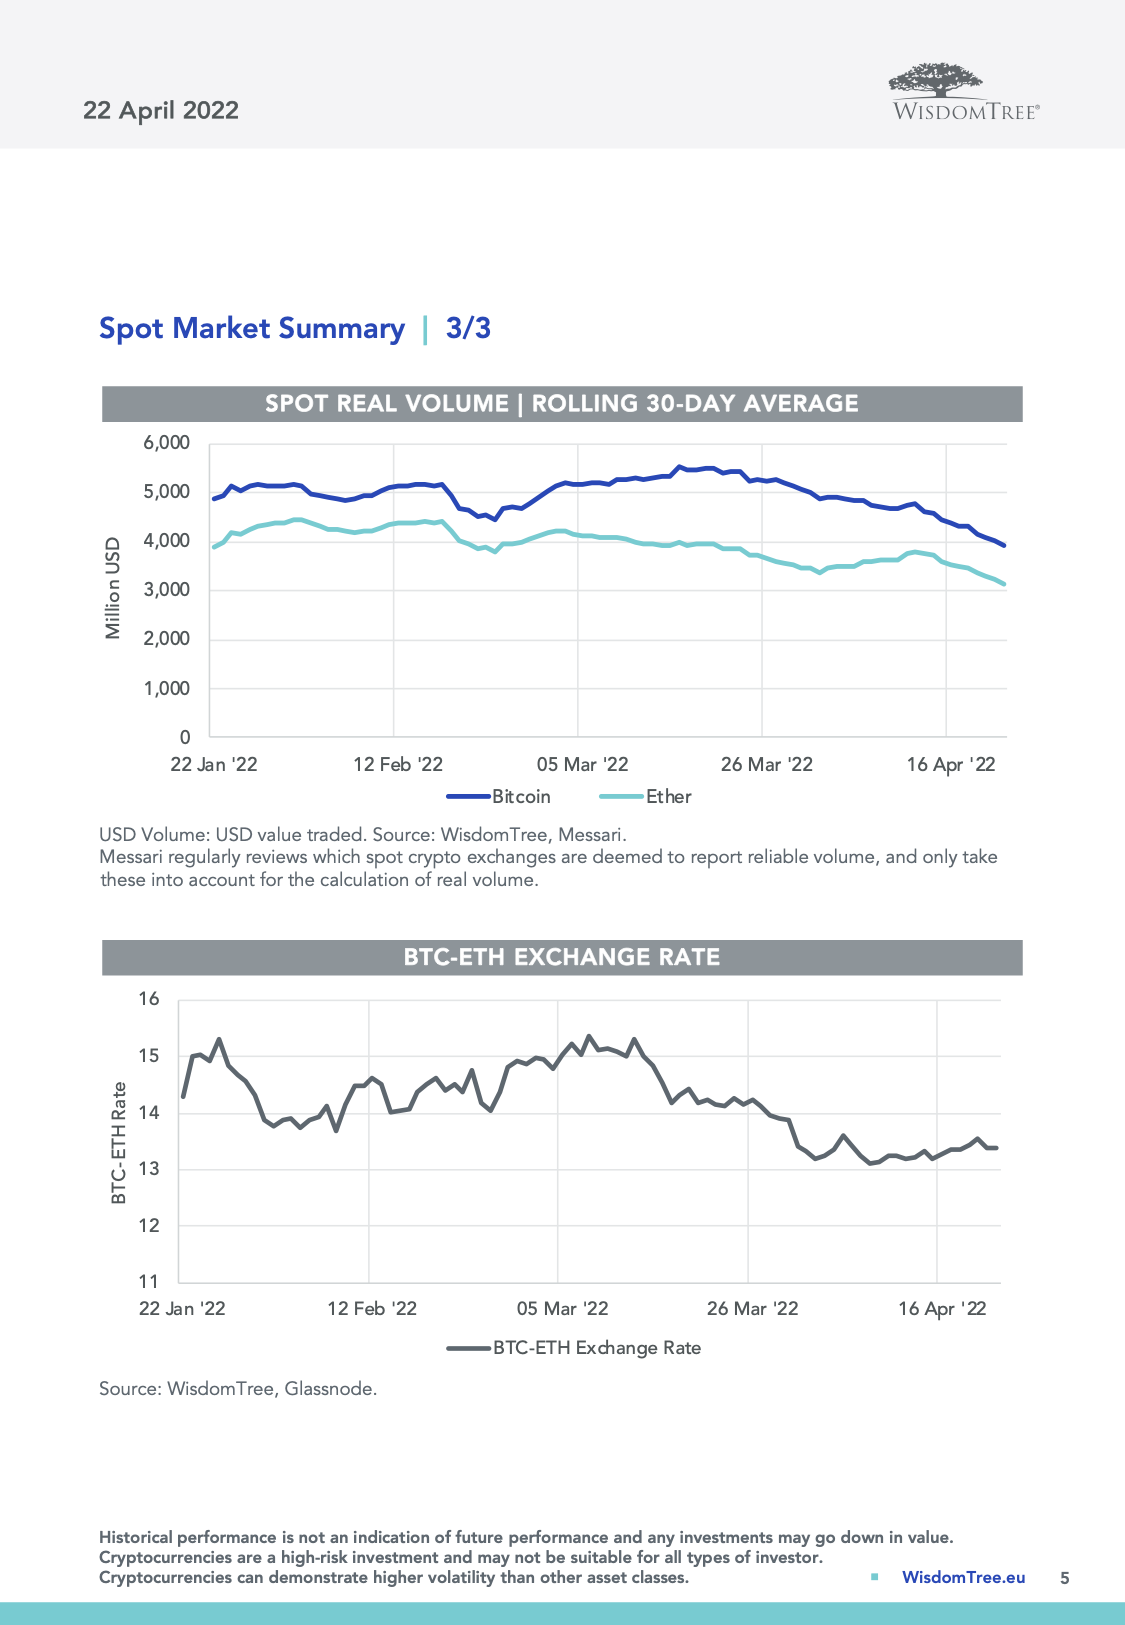Click the 16 Apr '22 label on exchange rate chart
This screenshot has width=1125, height=1625.
click(942, 1309)
